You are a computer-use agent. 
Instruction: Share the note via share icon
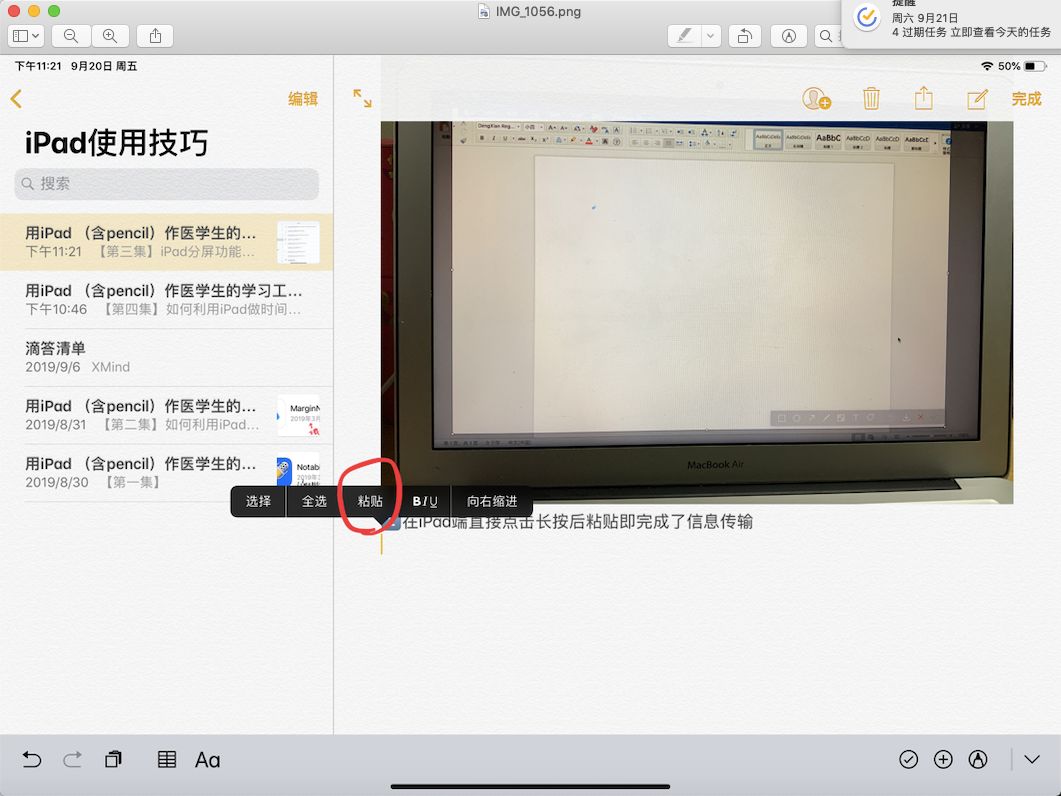(924, 98)
